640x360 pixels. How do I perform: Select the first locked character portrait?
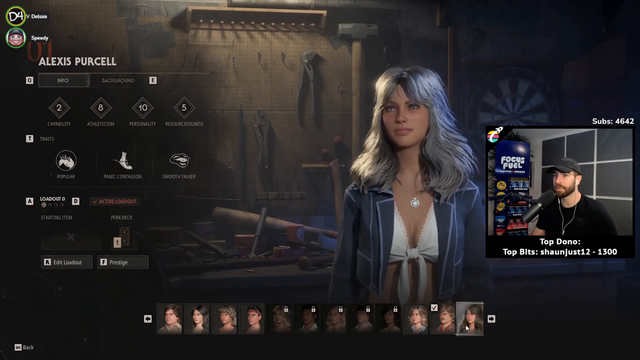(x=279, y=319)
